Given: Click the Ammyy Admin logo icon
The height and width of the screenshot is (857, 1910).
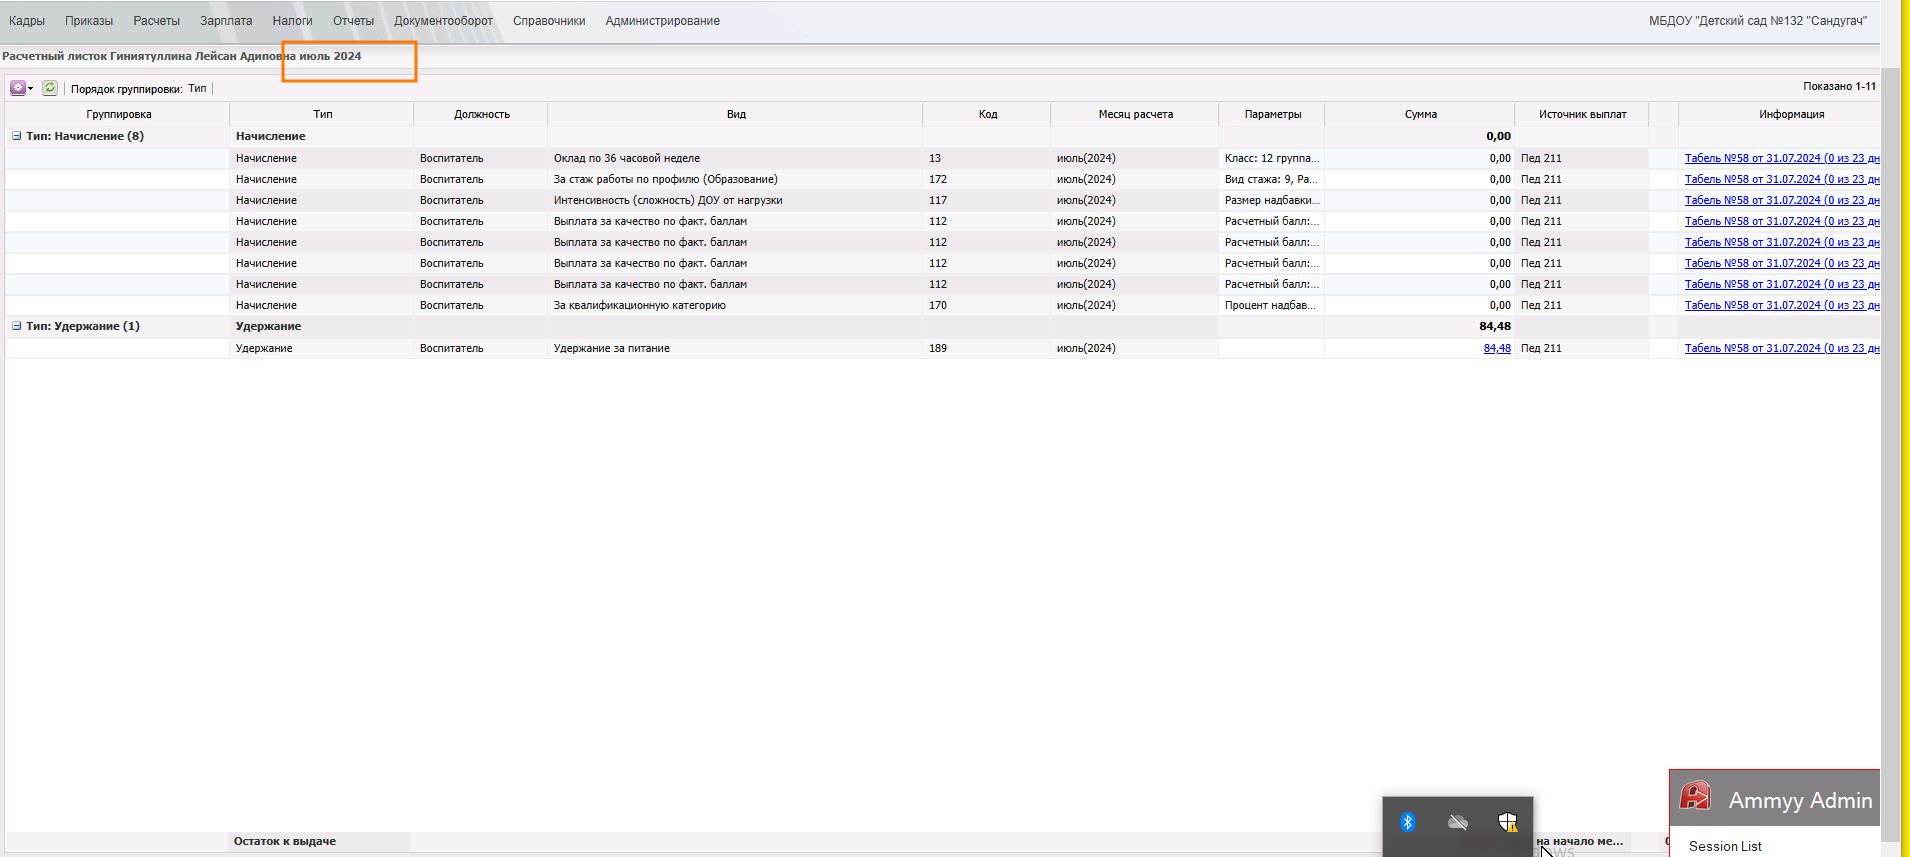Looking at the screenshot, I should (x=1695, y=797).
